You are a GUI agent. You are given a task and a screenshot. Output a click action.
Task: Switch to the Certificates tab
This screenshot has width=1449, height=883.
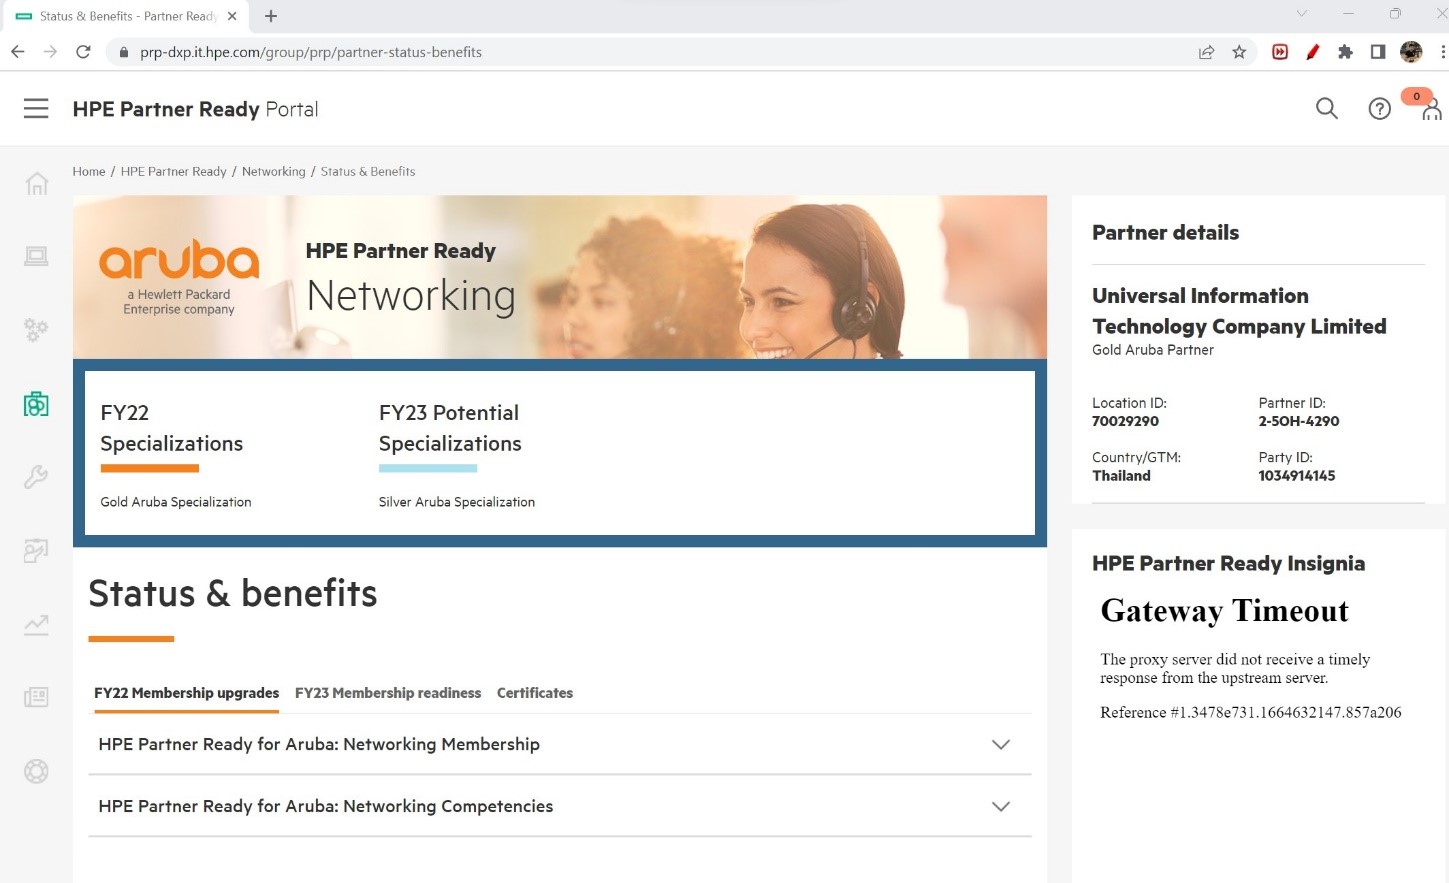pos(535,693)
